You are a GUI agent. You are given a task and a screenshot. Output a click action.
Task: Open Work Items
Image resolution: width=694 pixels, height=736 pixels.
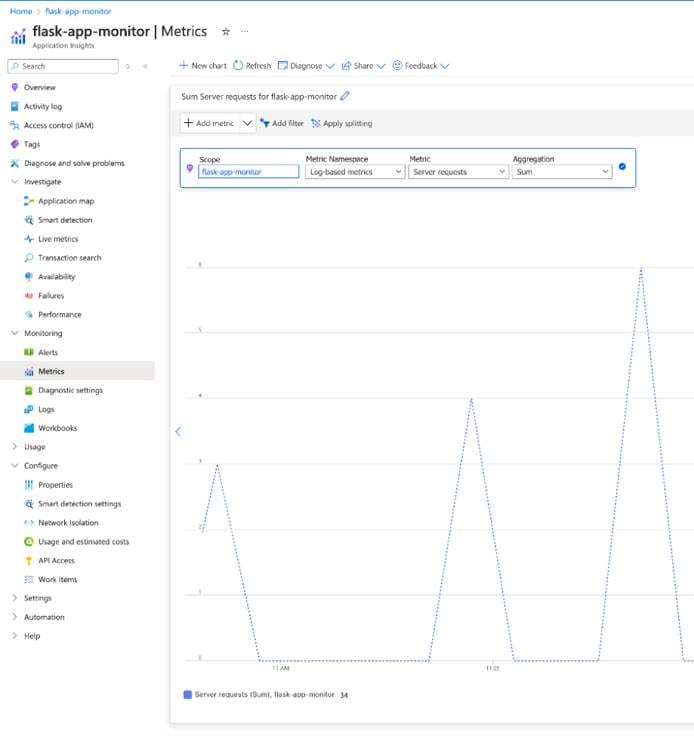click(x=58, y=579)
